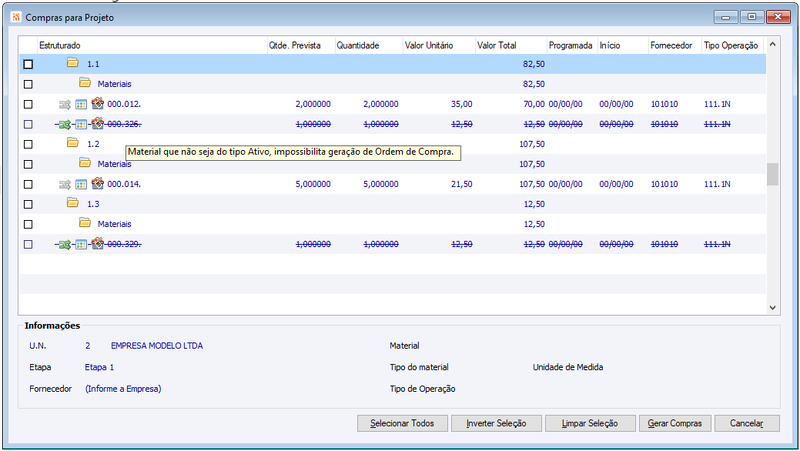800x451 pixels.
Task: Click the Valor Unitário column header
Action: click(x=439, y=45)
